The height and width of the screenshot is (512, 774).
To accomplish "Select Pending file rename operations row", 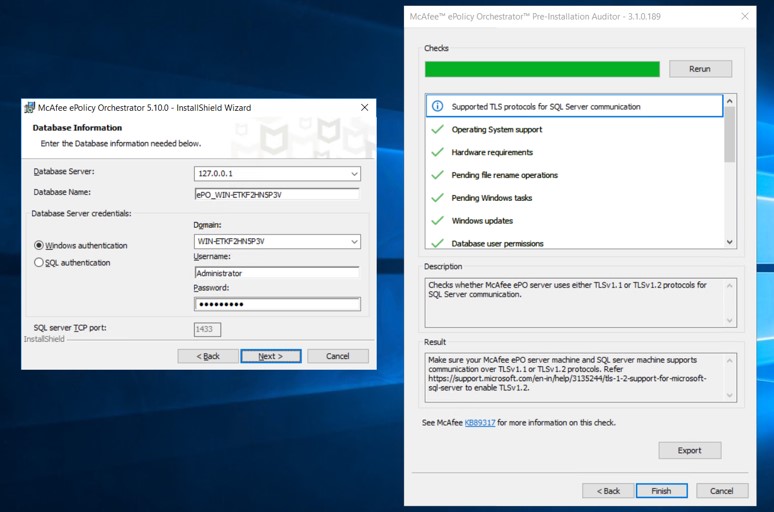I will point(574,175).
